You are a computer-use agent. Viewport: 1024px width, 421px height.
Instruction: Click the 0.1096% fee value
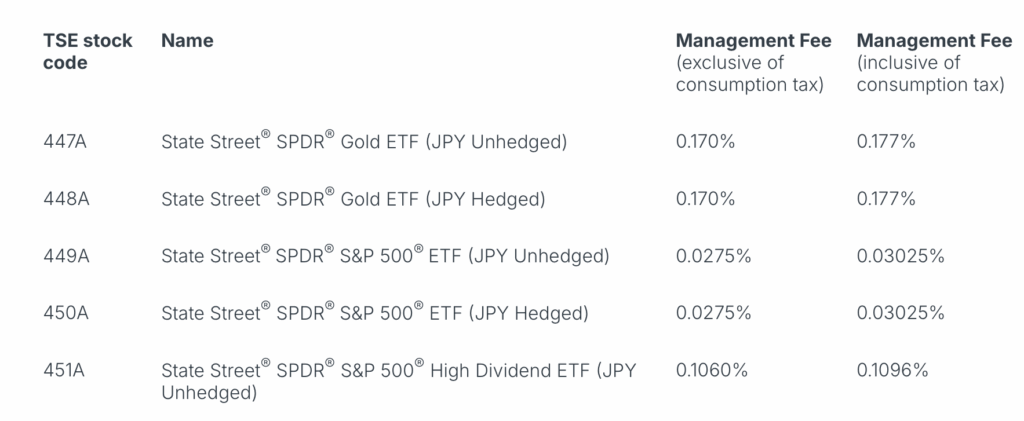(x=892, y=370)
